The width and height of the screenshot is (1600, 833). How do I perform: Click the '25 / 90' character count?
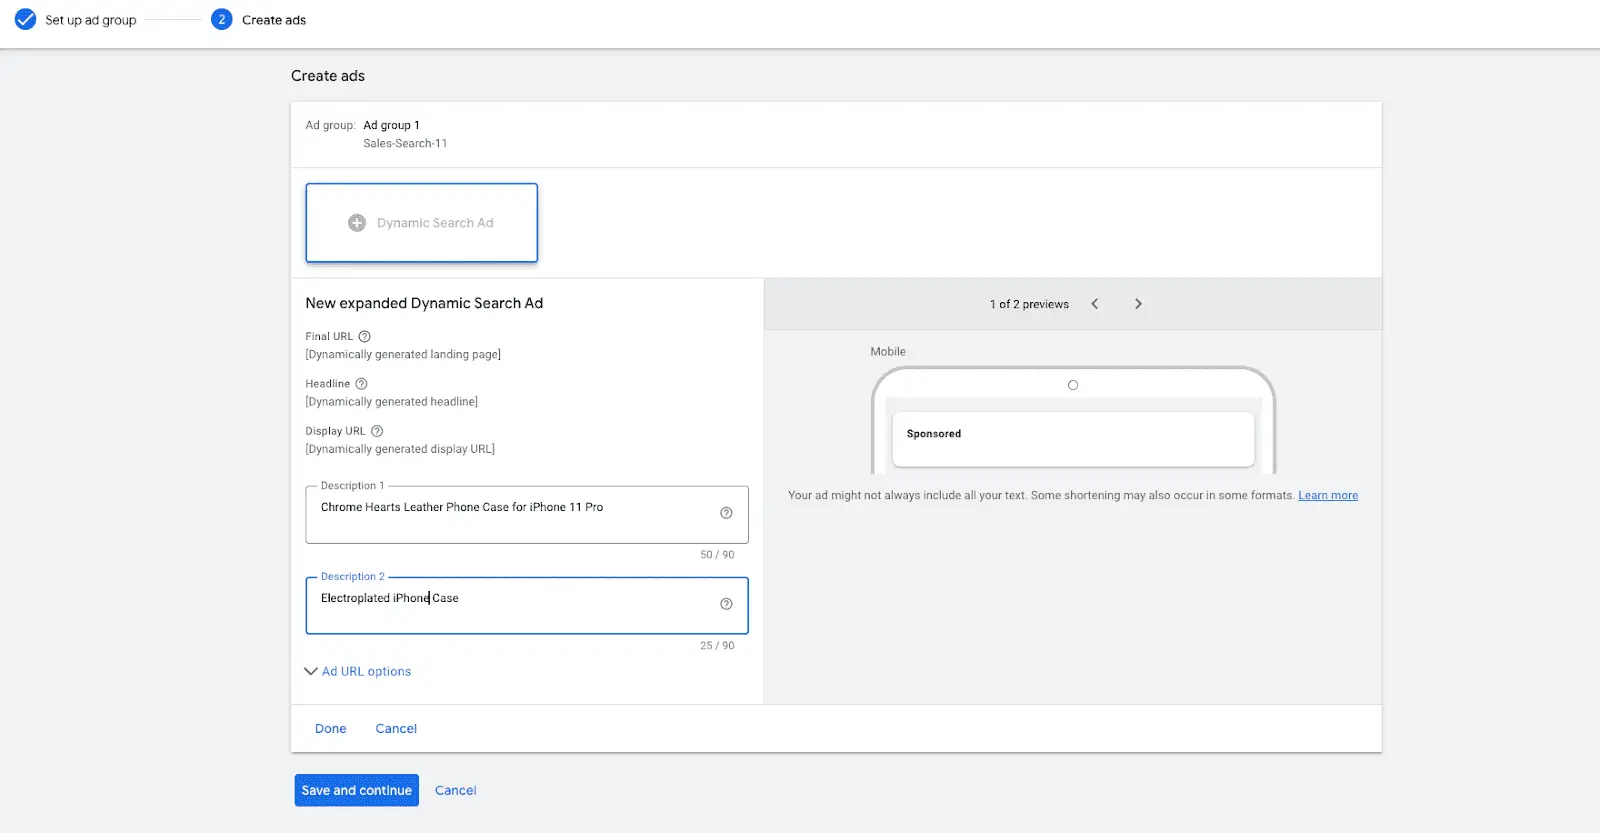[x=717, y=646]
